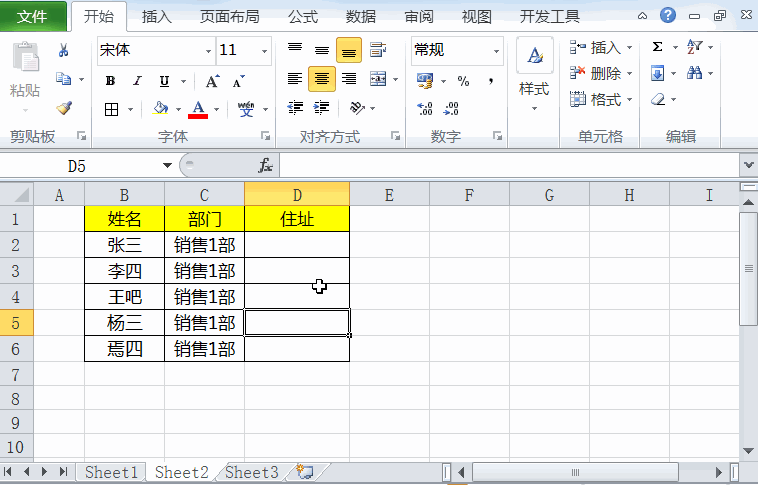Click Increase Decimal icon

click(x=425, y=109)
